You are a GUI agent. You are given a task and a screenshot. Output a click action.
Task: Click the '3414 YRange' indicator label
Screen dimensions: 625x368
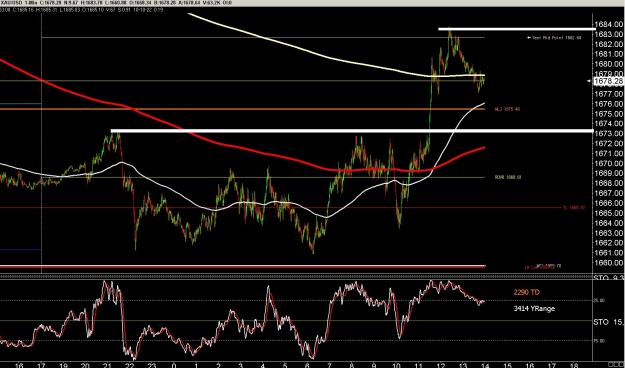pos(534,309)
